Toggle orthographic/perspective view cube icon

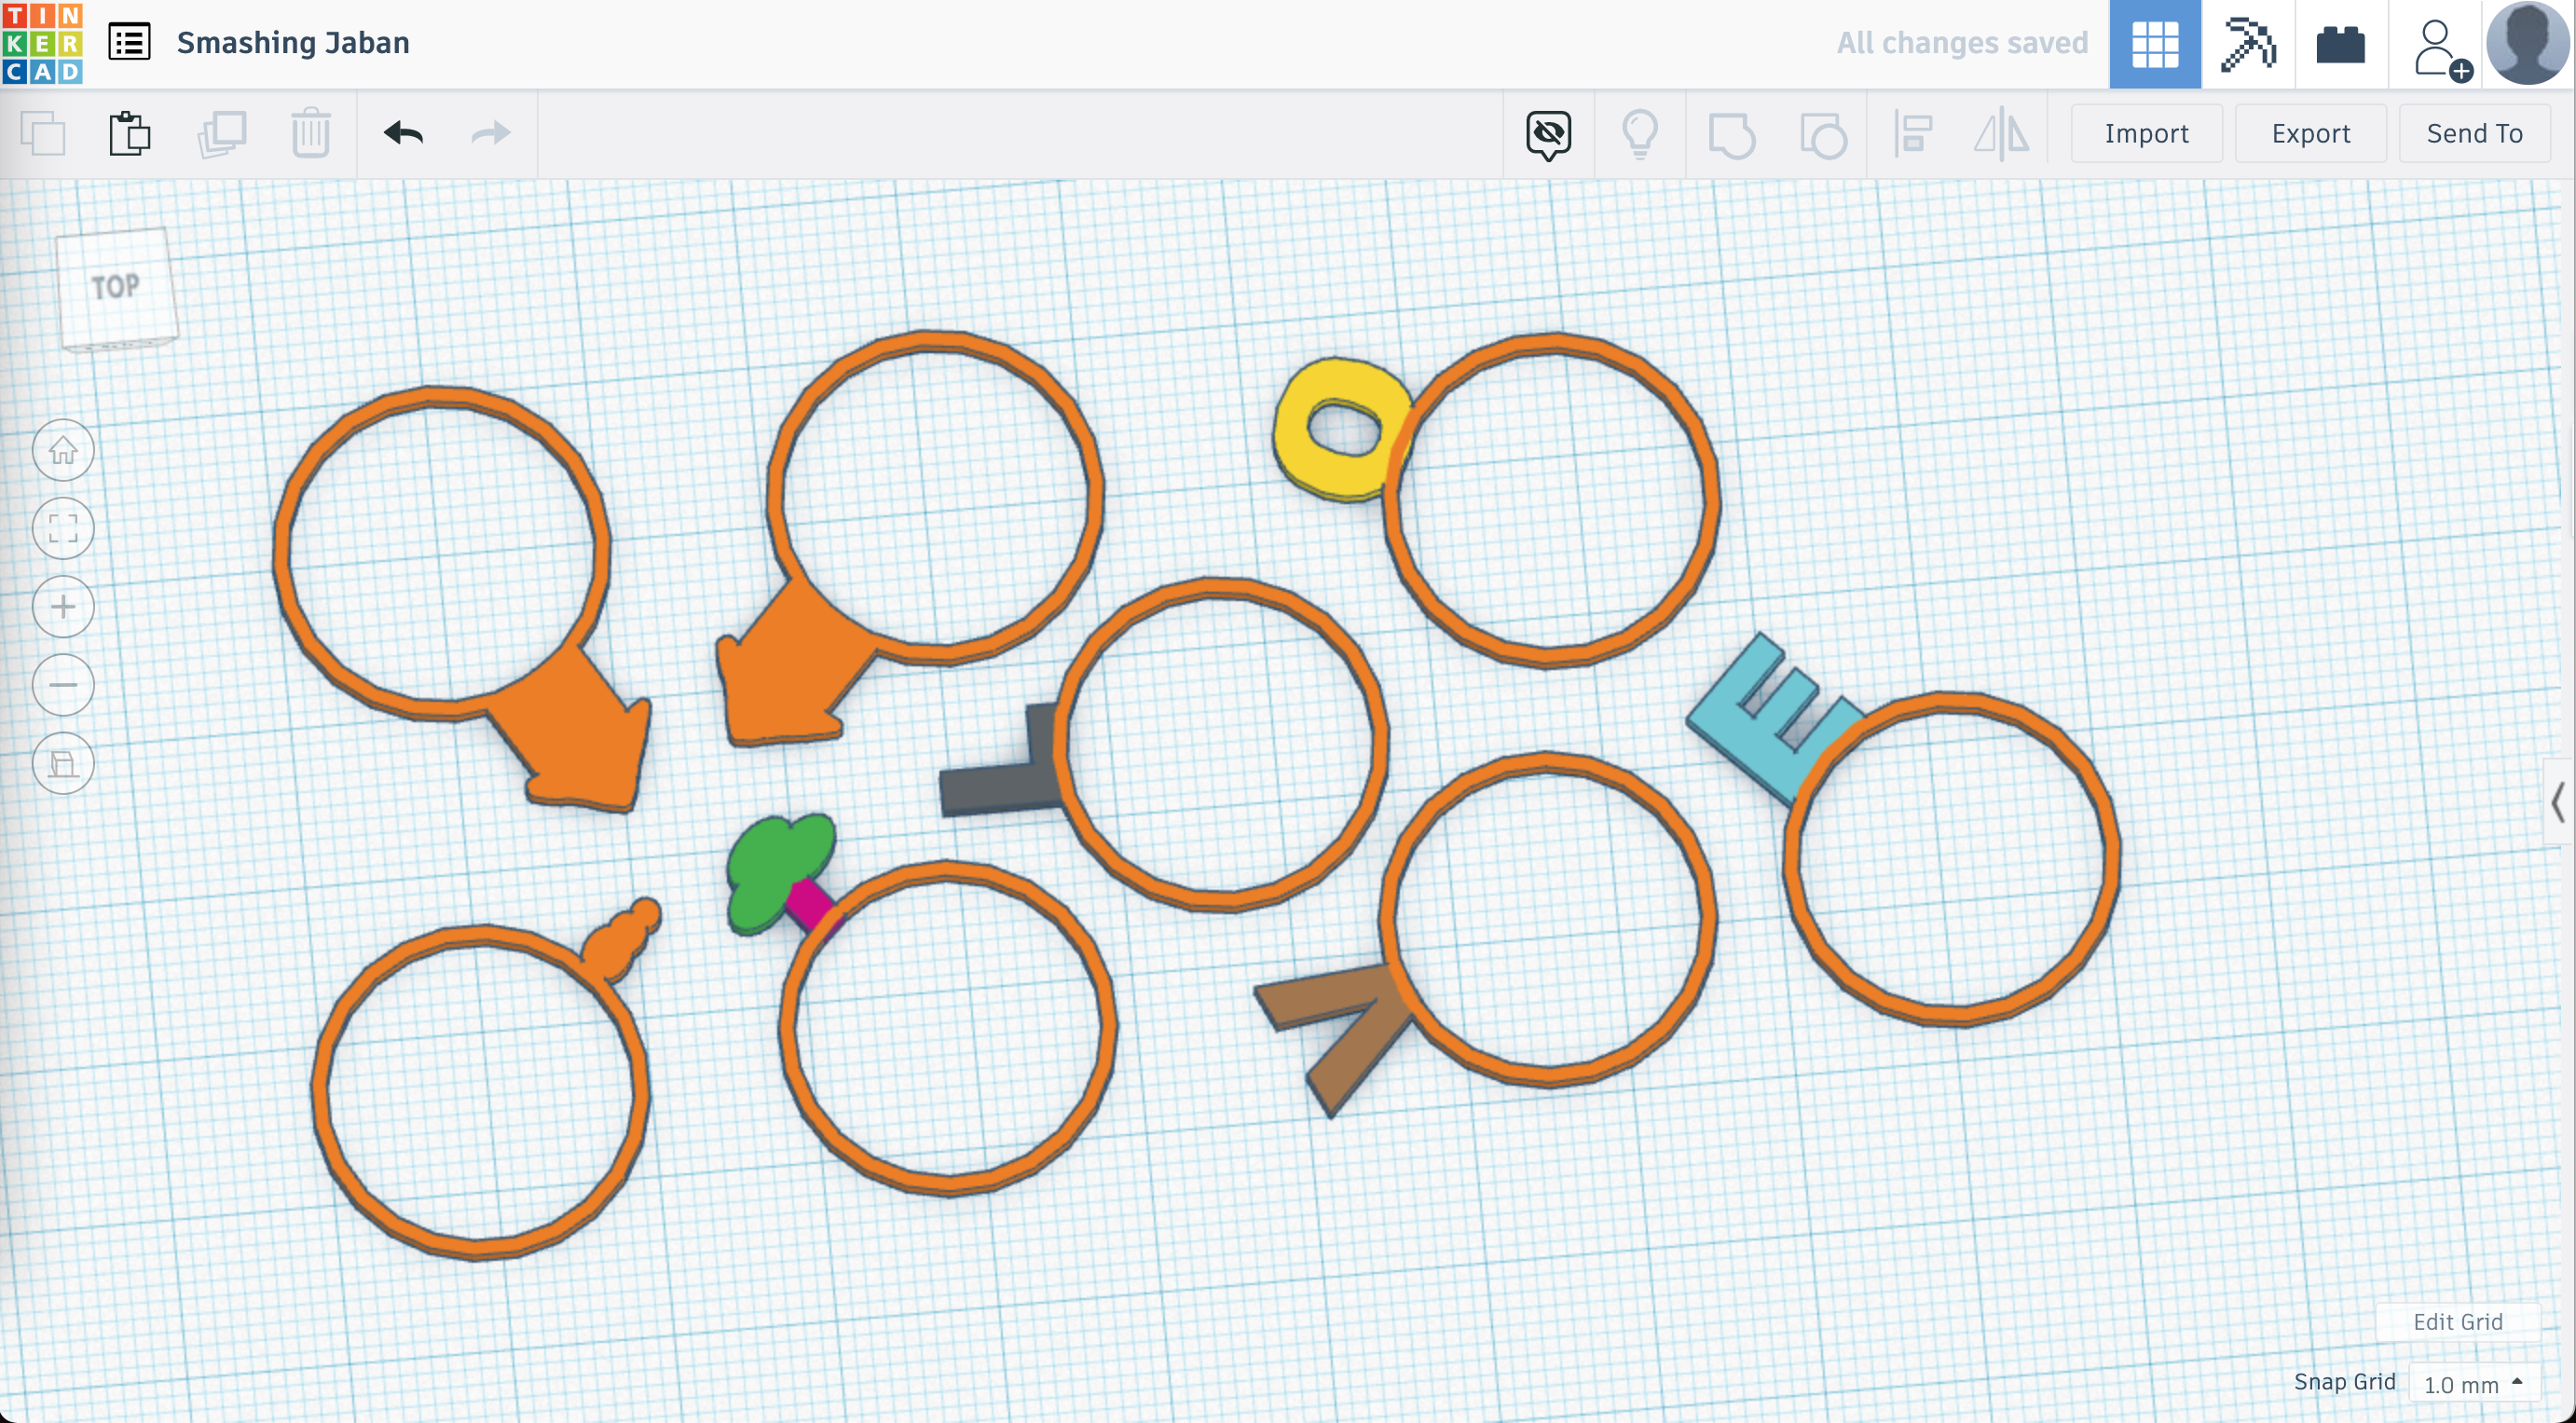click(63, 764)
